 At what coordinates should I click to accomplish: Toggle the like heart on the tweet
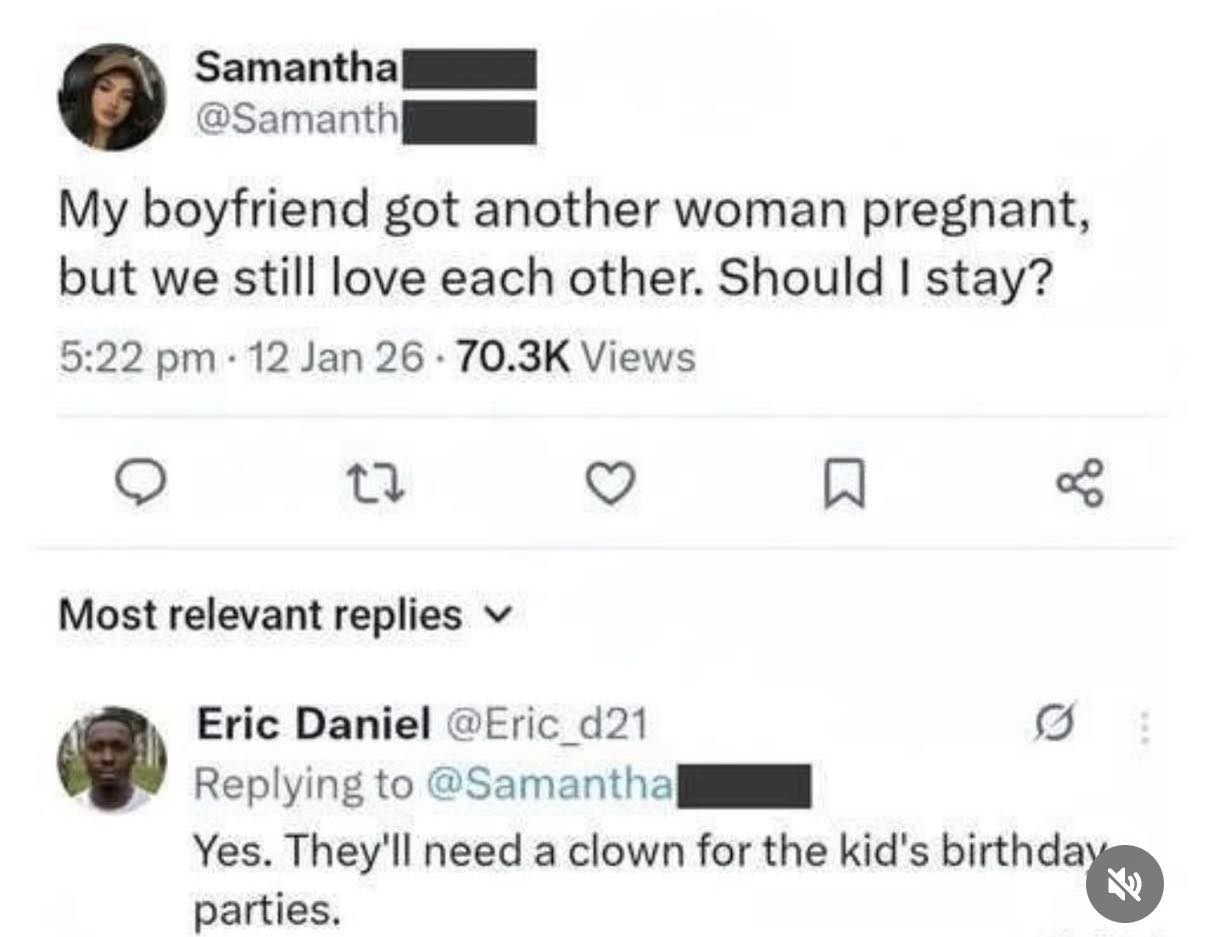click(611, 484)
